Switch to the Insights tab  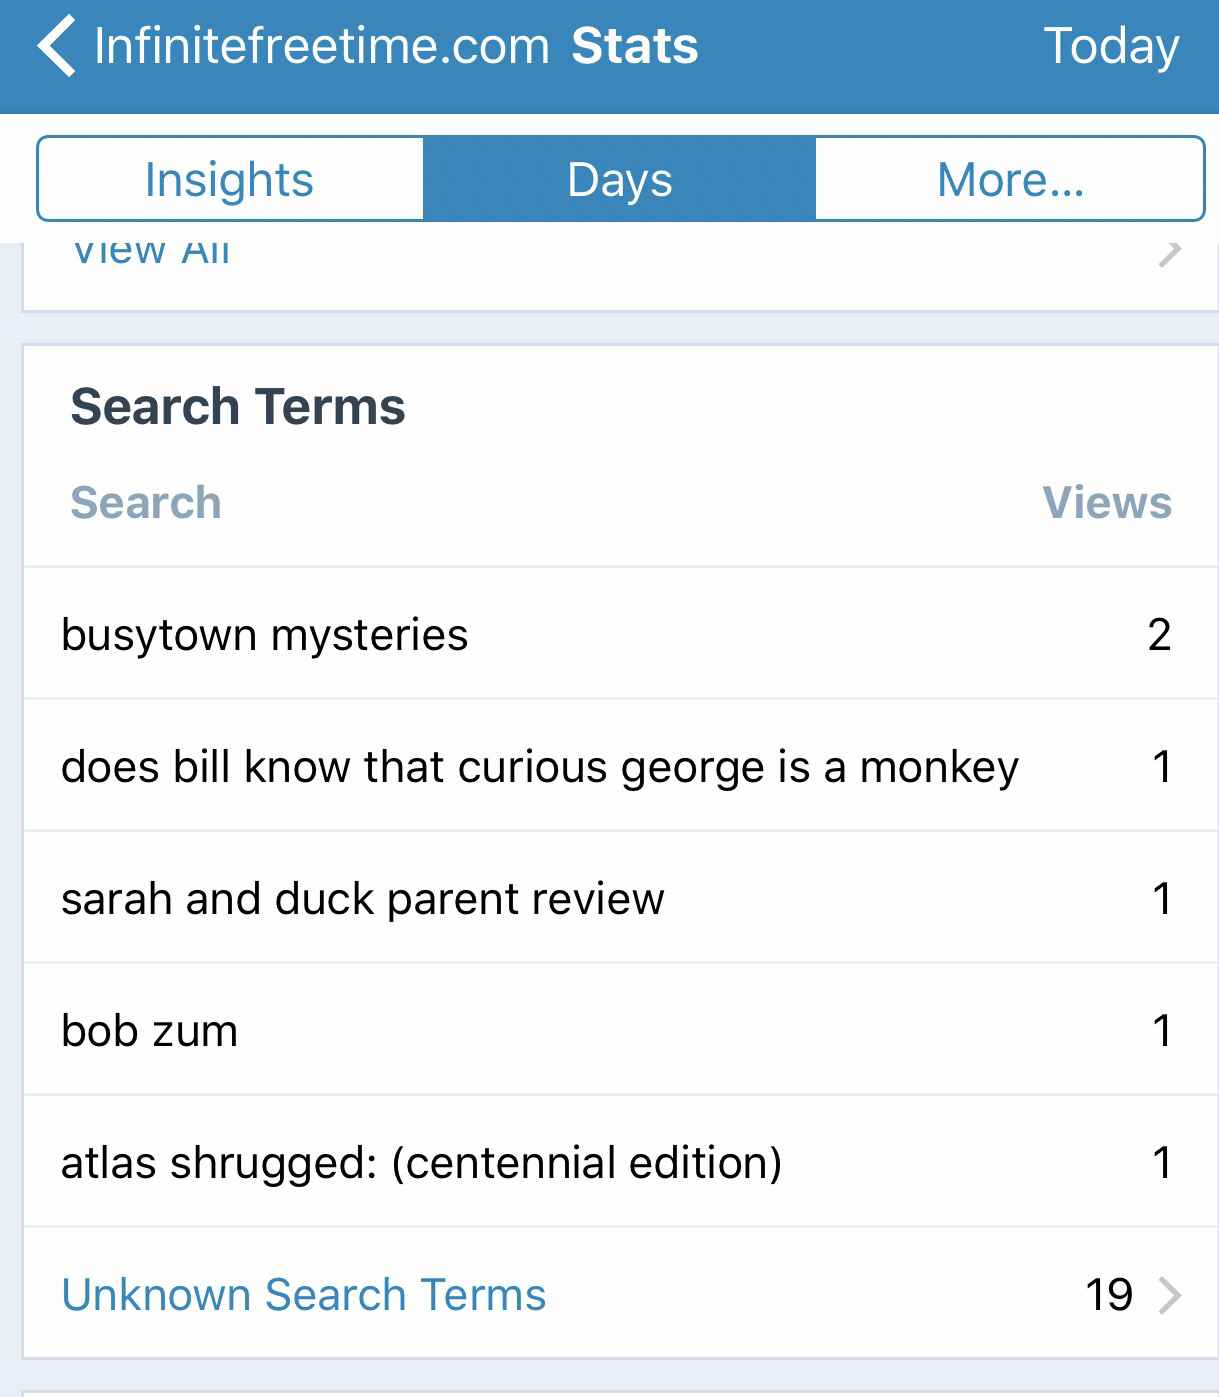[230, 180]
